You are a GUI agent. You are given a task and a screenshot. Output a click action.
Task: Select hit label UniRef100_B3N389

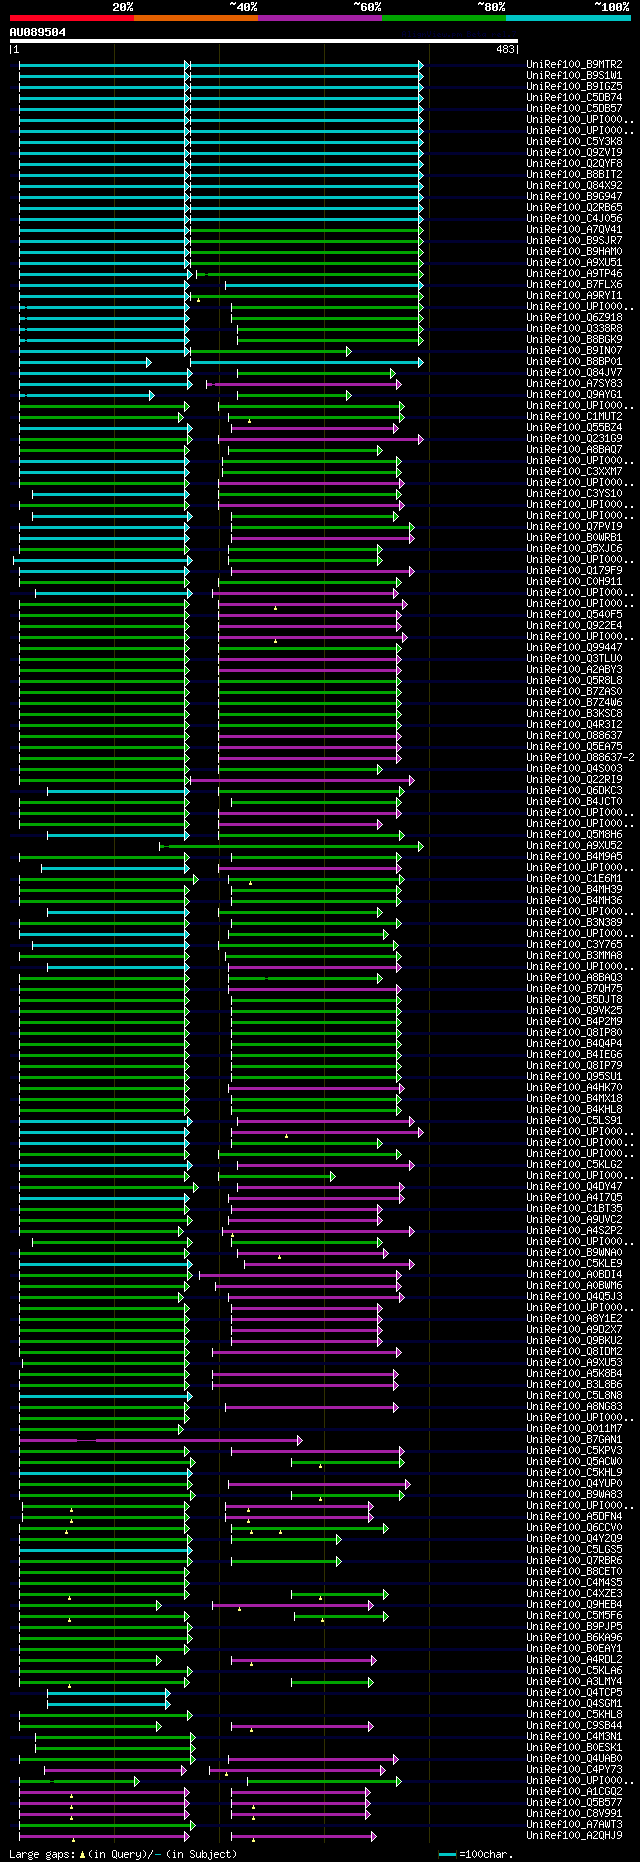coord(574,923)
